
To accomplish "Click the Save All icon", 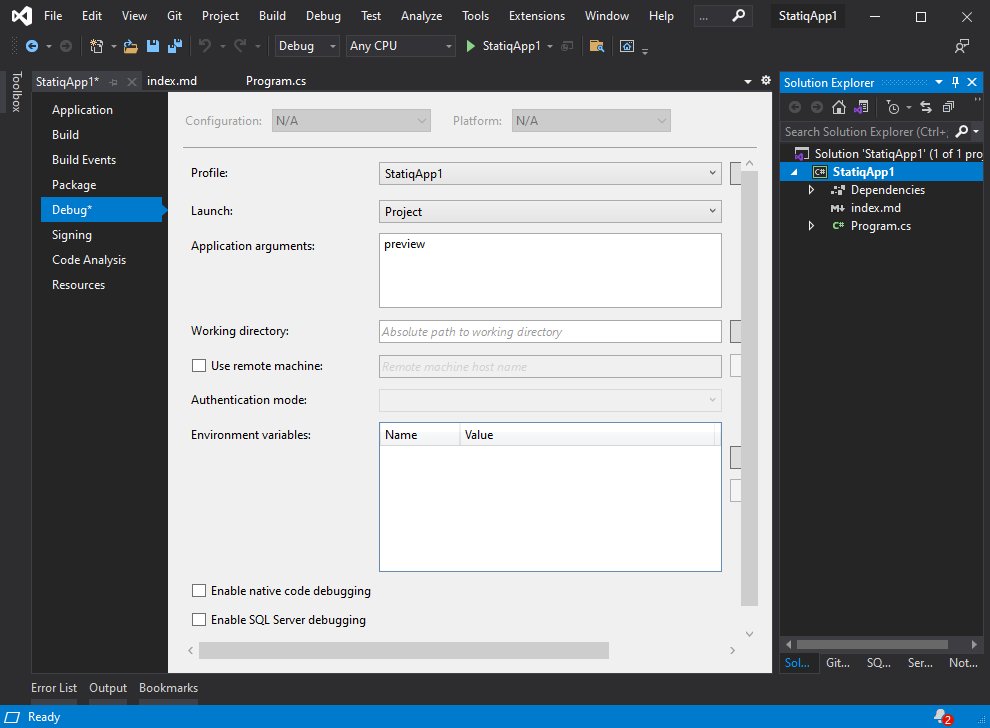I will [x=174, y=46].
